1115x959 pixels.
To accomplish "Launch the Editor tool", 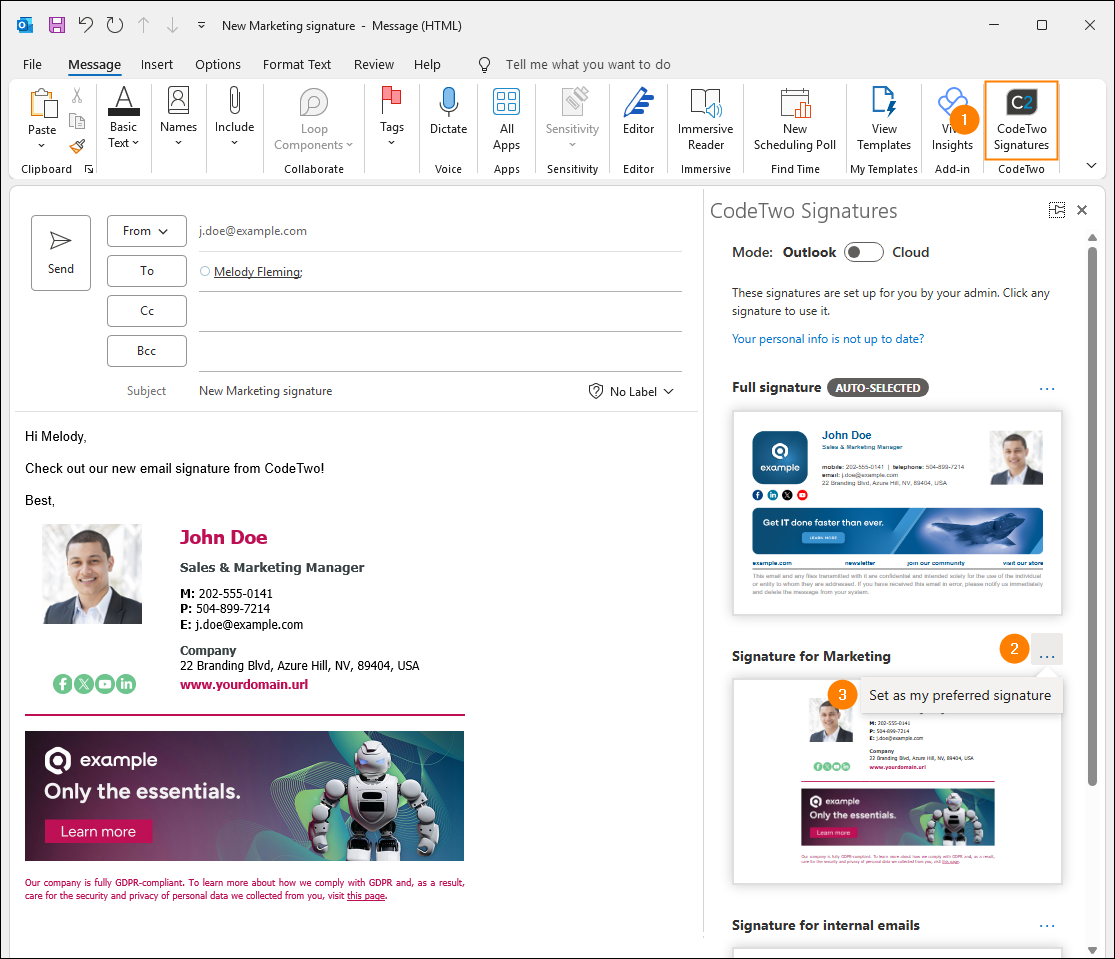I will (x=639, y=111).
